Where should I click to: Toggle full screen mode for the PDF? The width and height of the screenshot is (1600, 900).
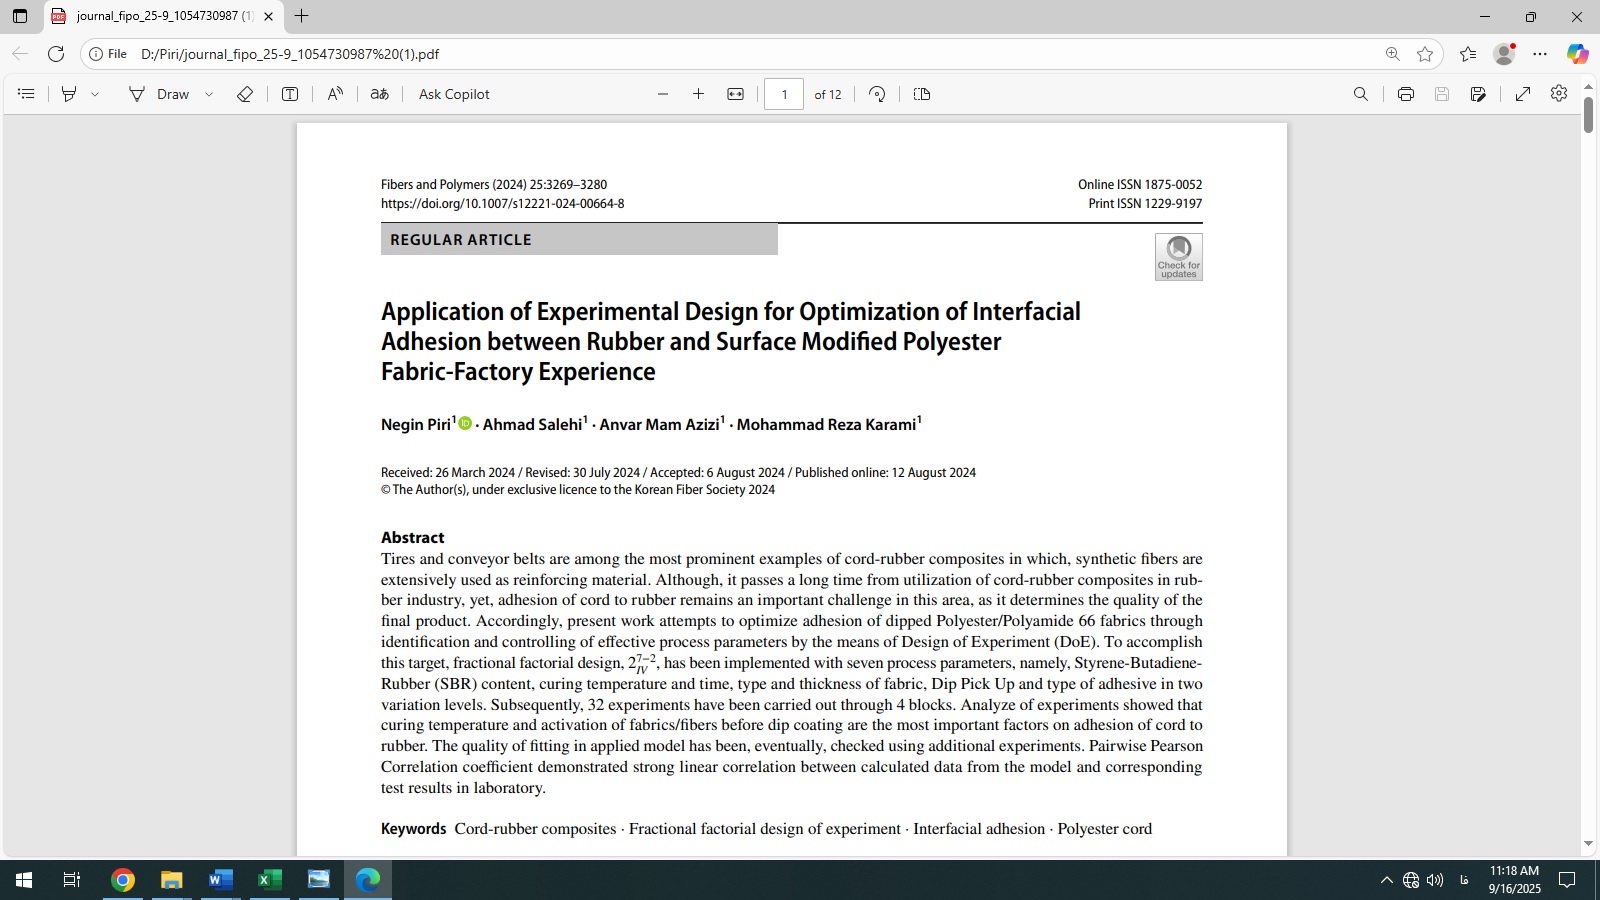pyautogui.click(x=1522, y=94)
